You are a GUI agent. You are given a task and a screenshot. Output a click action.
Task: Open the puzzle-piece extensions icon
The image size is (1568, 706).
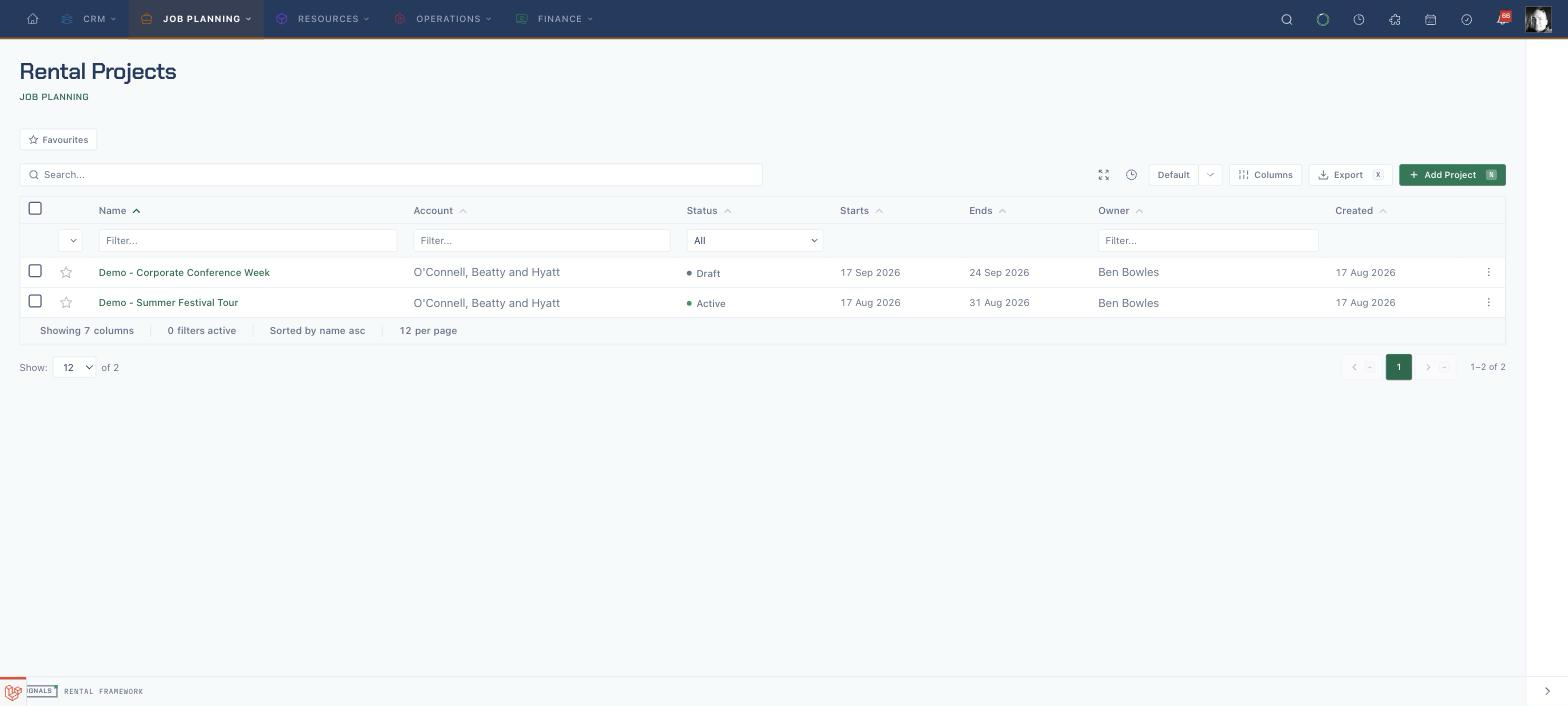pos(1395,19)
